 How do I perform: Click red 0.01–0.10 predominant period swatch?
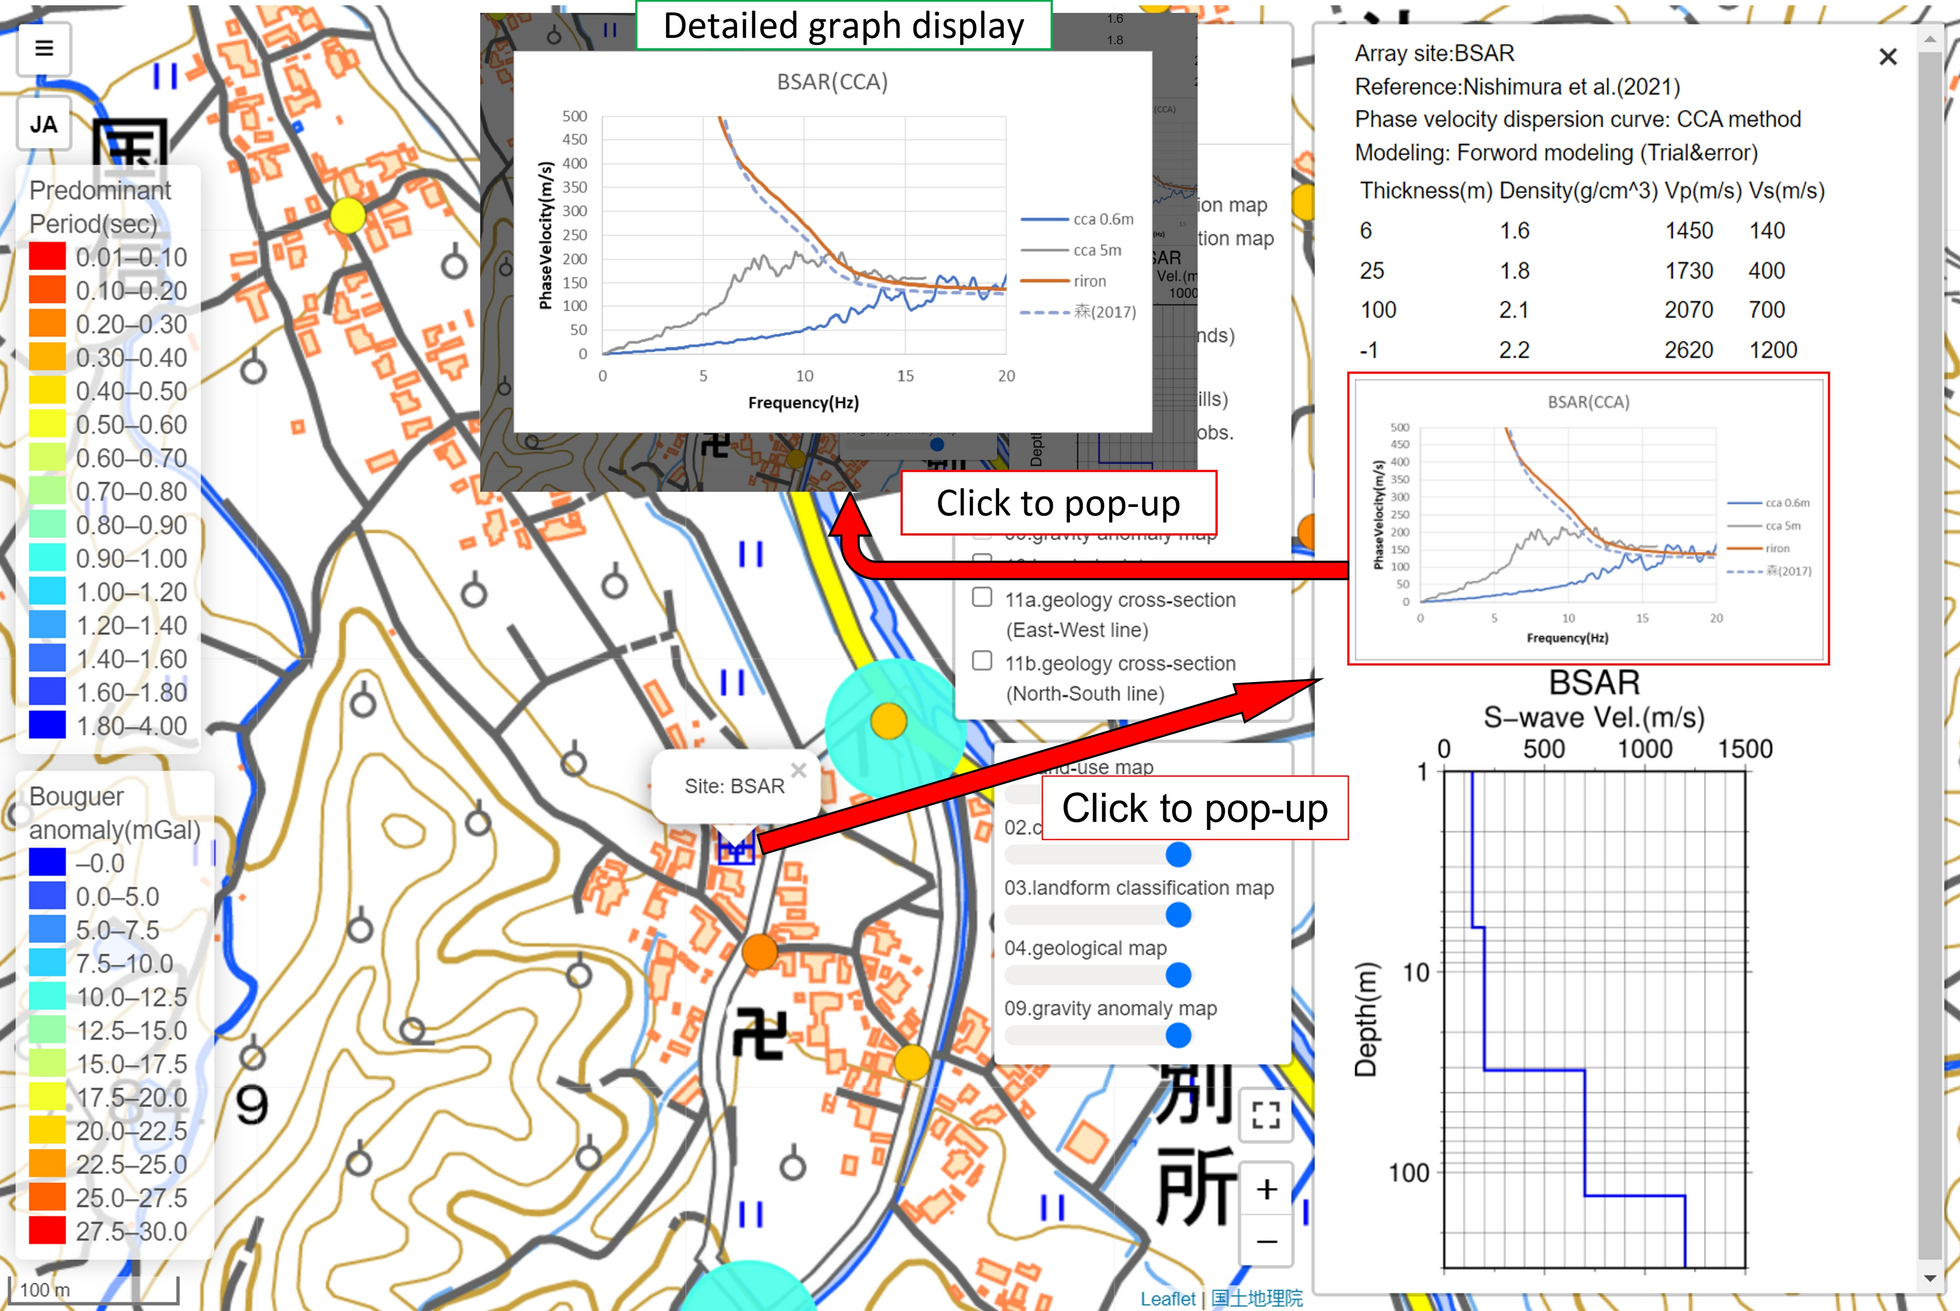(x=47, y=257)
